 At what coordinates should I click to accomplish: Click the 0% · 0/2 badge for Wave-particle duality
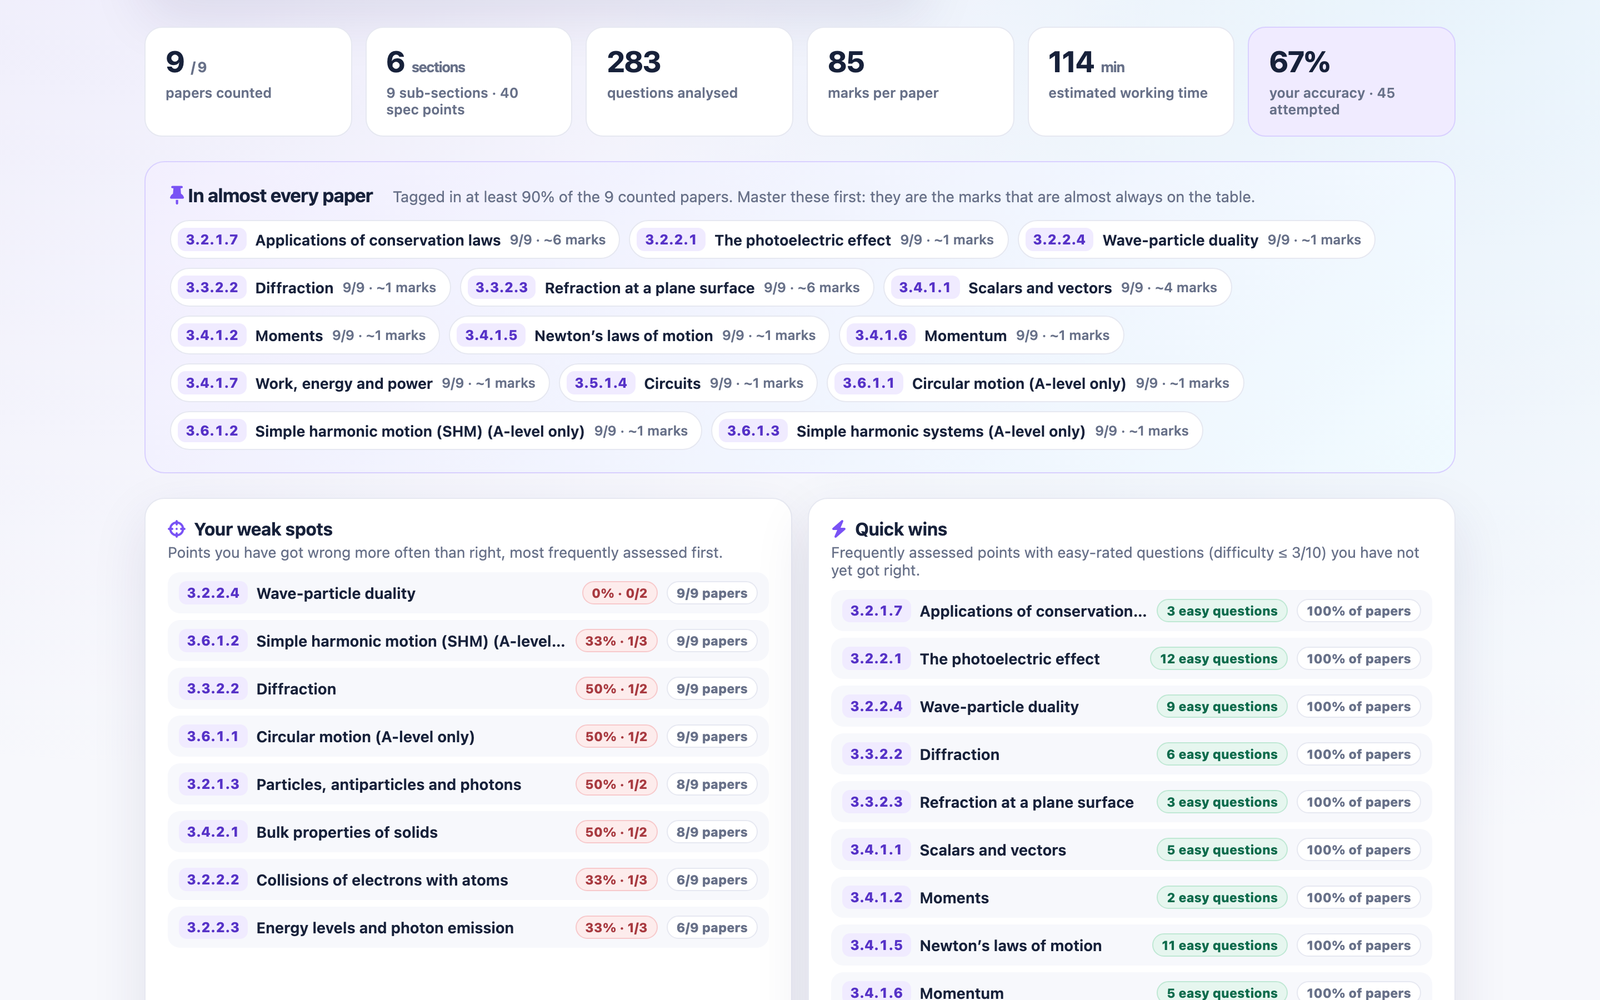[620, 593]
